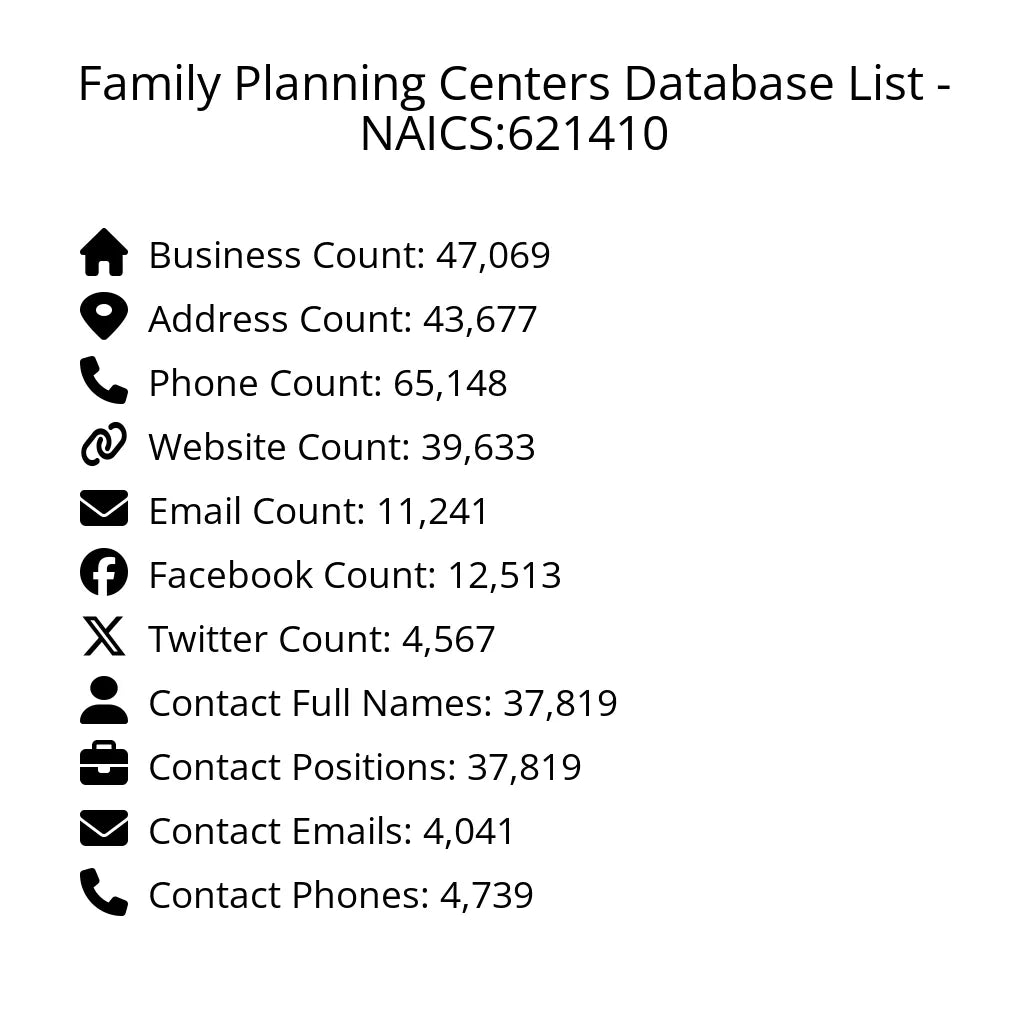This screenshot has width=1024, height=1024.
Task: Click the Facebook logo icon
Action: 104,573
